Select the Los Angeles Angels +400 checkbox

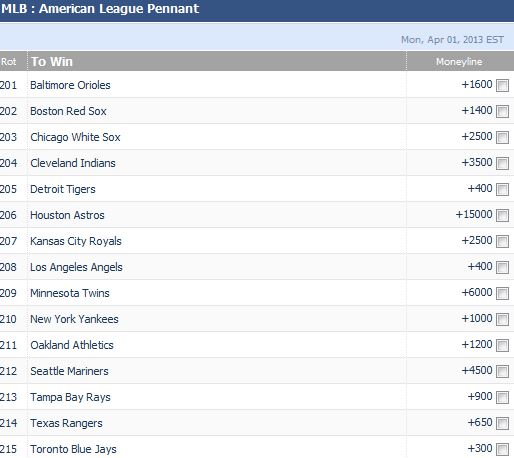[502, 267]
